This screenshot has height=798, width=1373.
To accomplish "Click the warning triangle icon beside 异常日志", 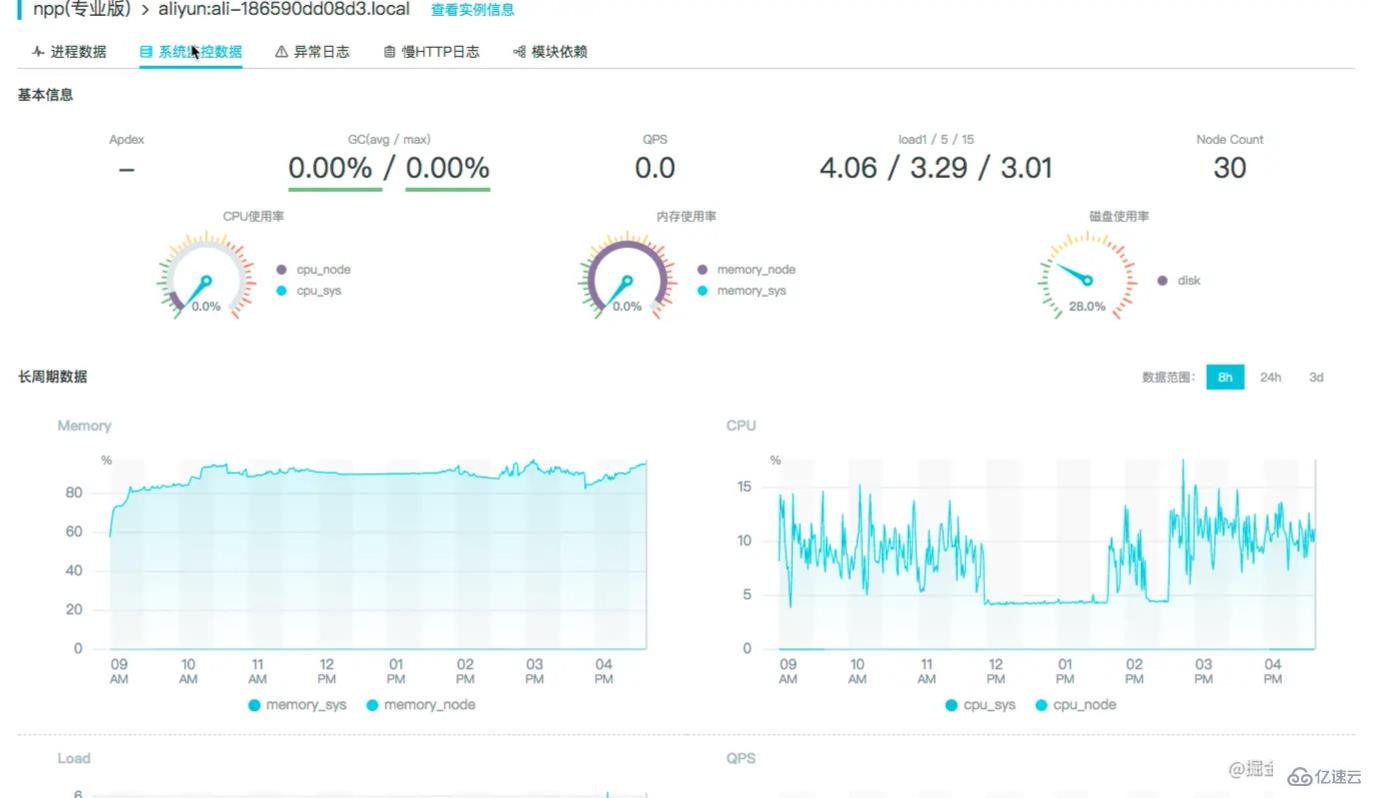I will click(x=282, y=52).
